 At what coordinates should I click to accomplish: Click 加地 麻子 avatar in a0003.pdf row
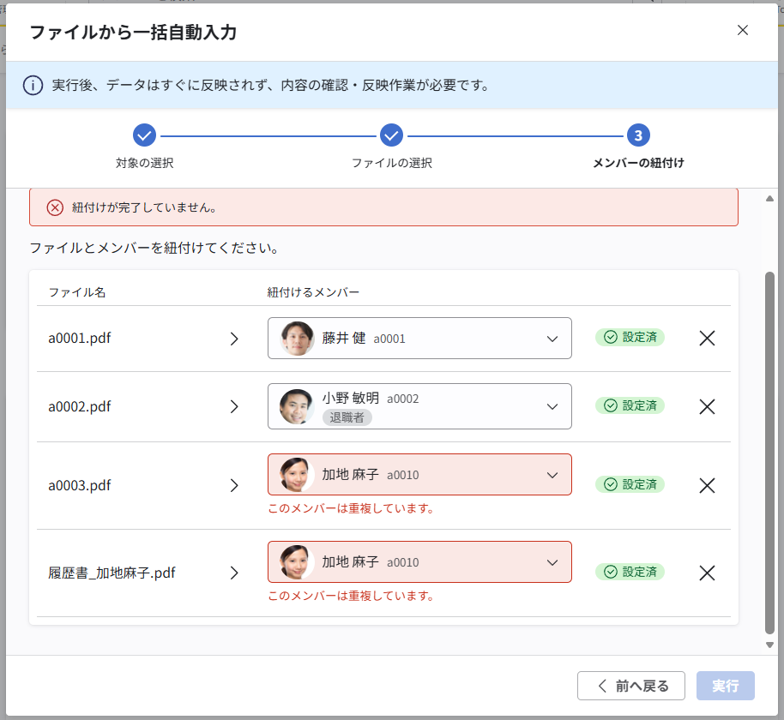click(296, 474)
